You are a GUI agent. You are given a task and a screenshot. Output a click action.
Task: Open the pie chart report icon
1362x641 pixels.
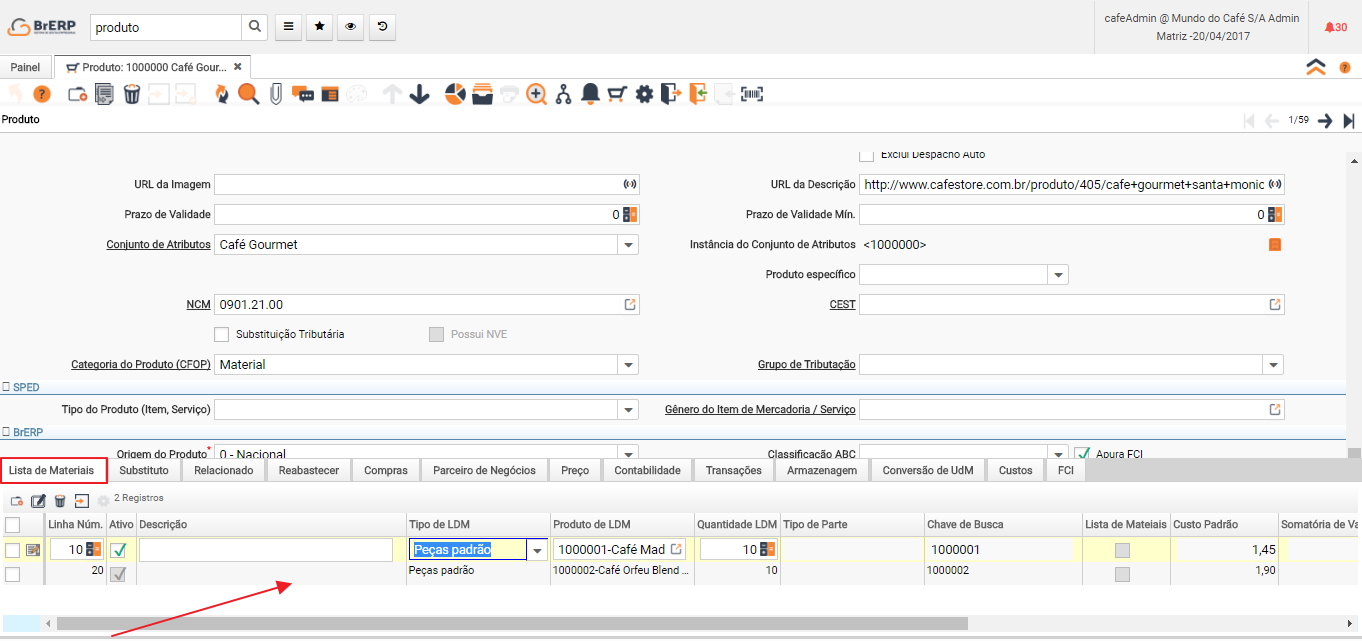(455, 94)
